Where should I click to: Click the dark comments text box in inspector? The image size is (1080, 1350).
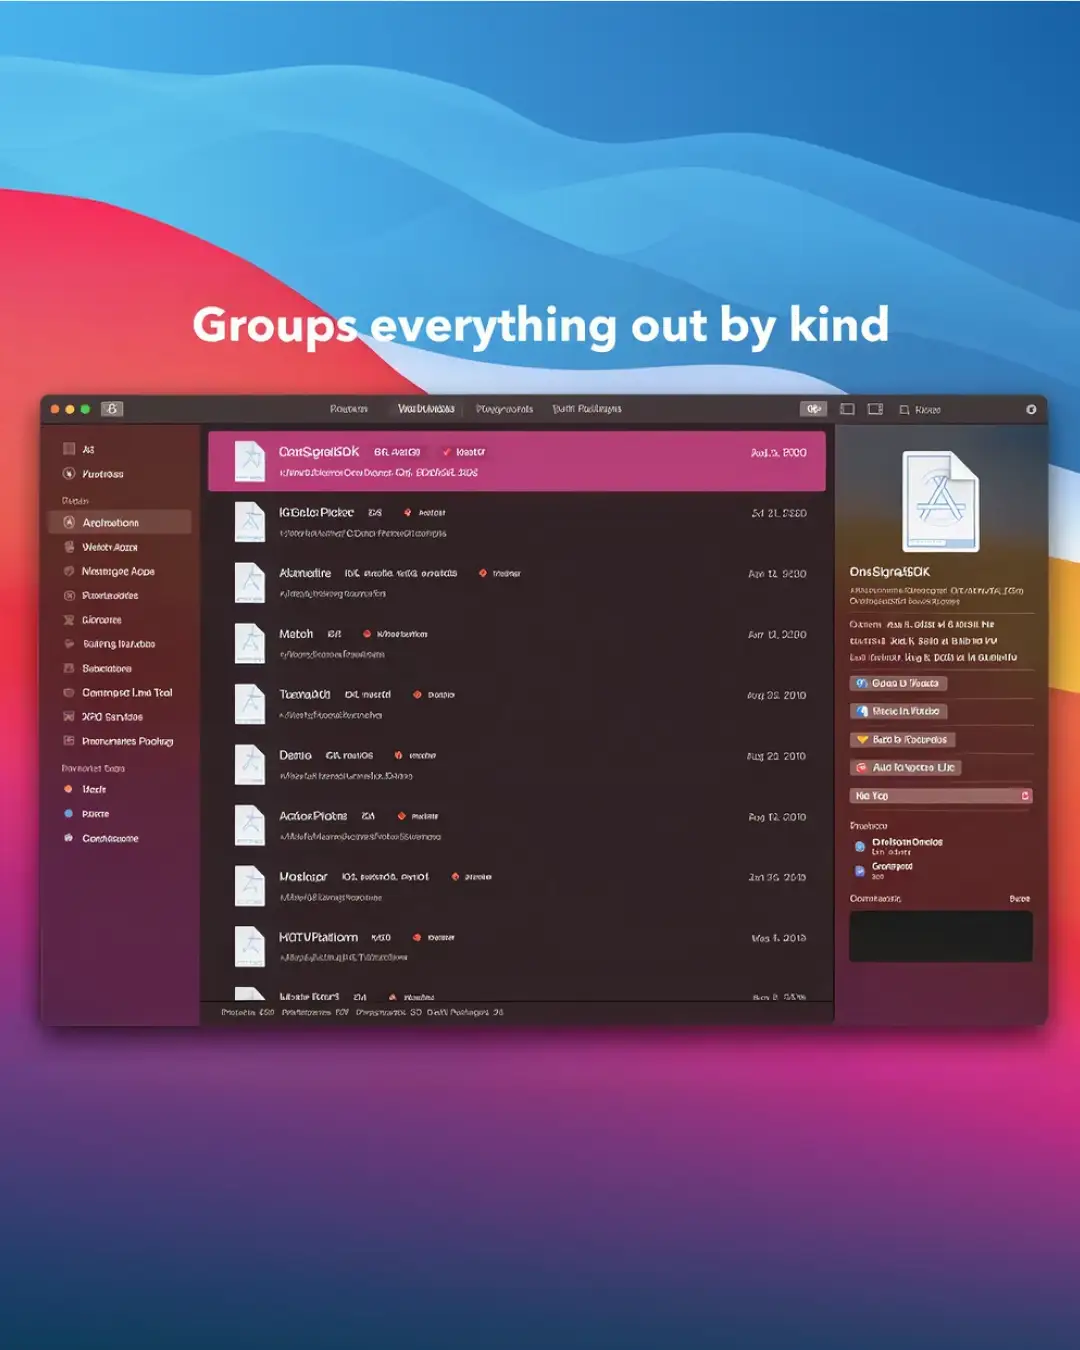(941, 937)
